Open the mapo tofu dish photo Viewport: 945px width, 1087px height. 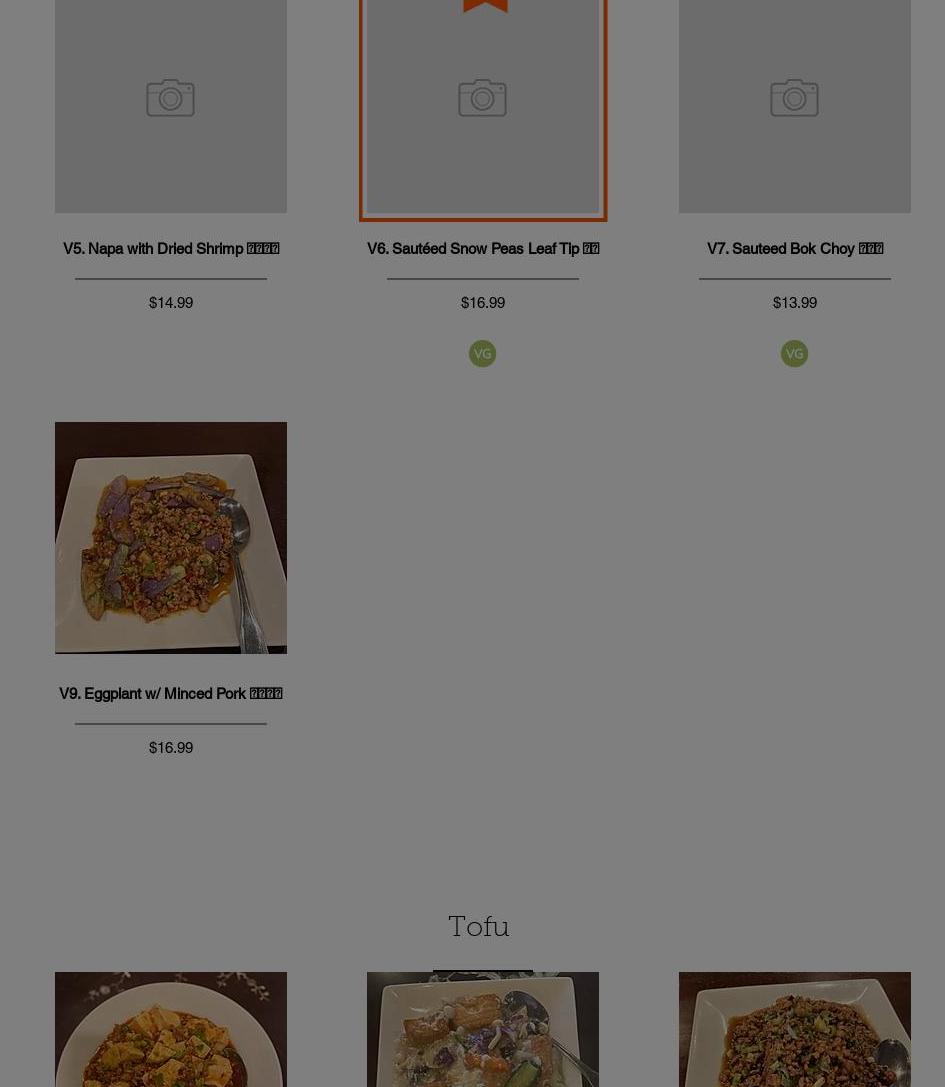pos(171,1029)
